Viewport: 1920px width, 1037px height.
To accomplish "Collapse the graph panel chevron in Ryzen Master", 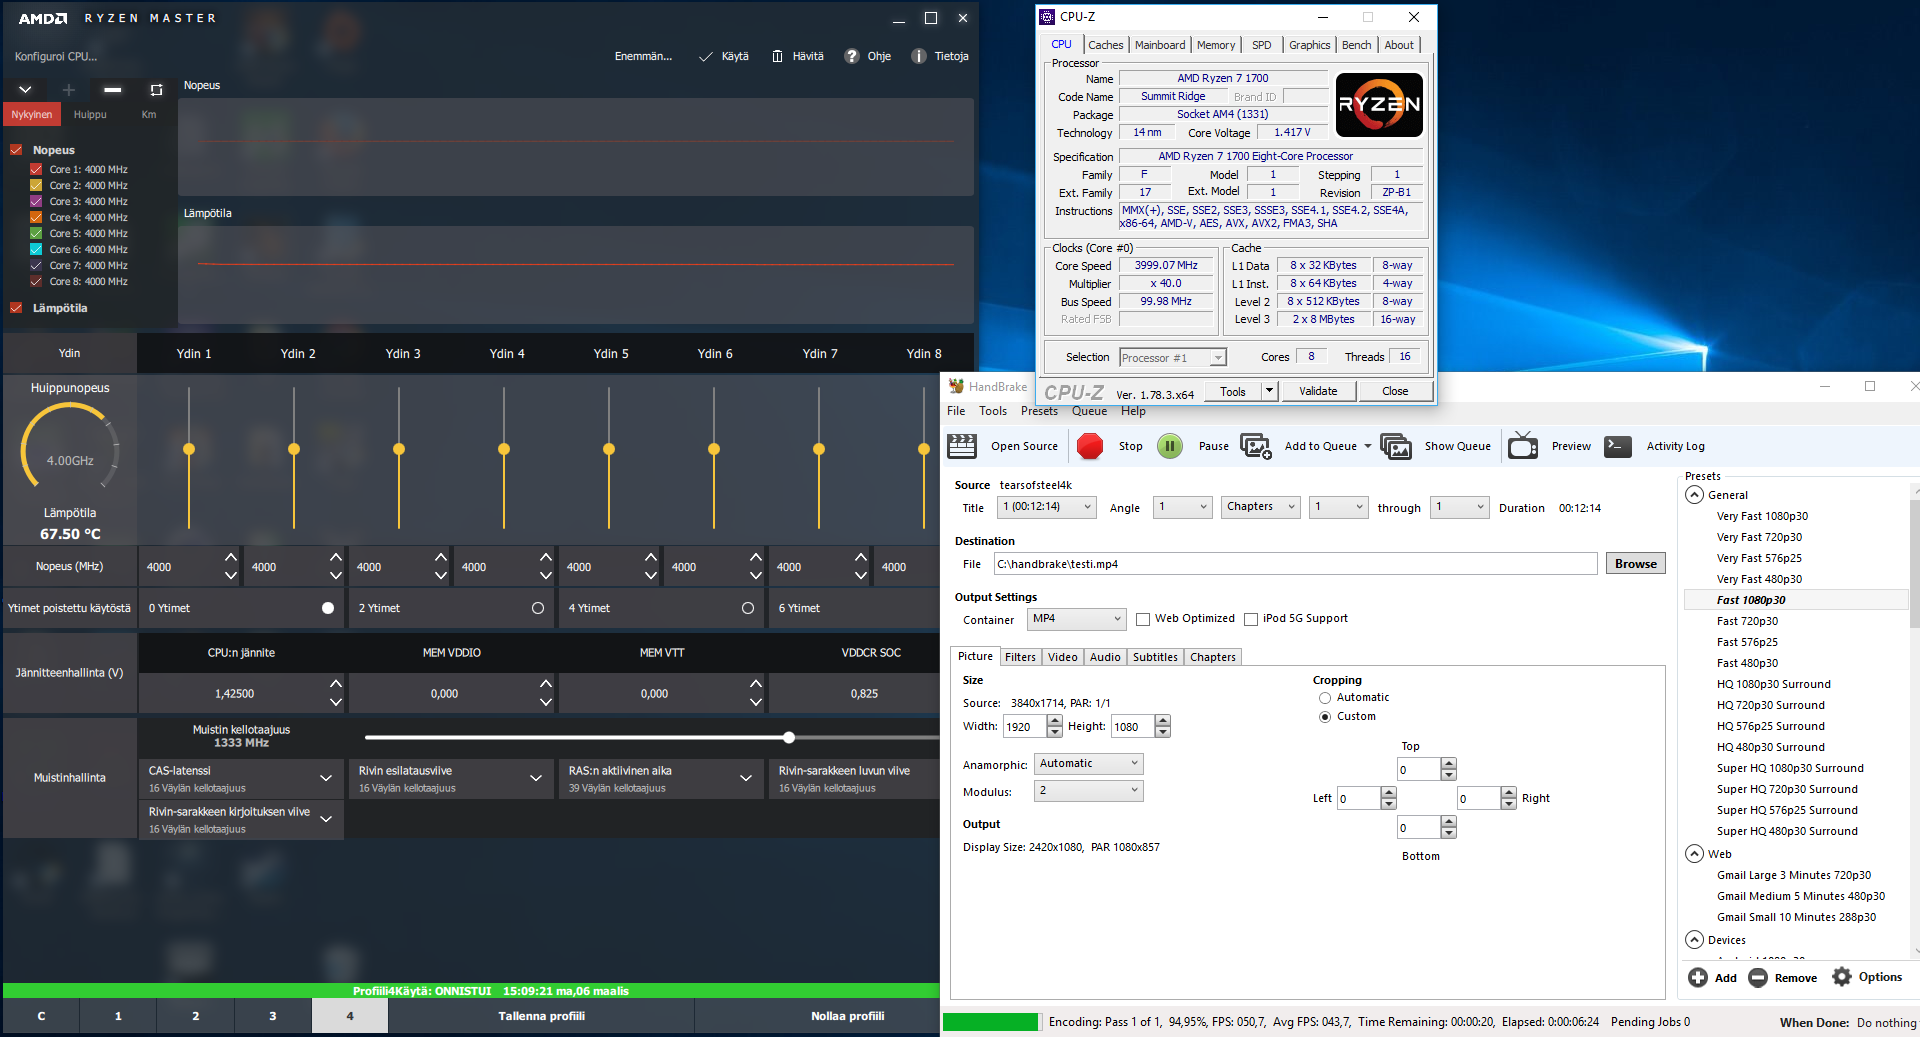I will [25, 90].
